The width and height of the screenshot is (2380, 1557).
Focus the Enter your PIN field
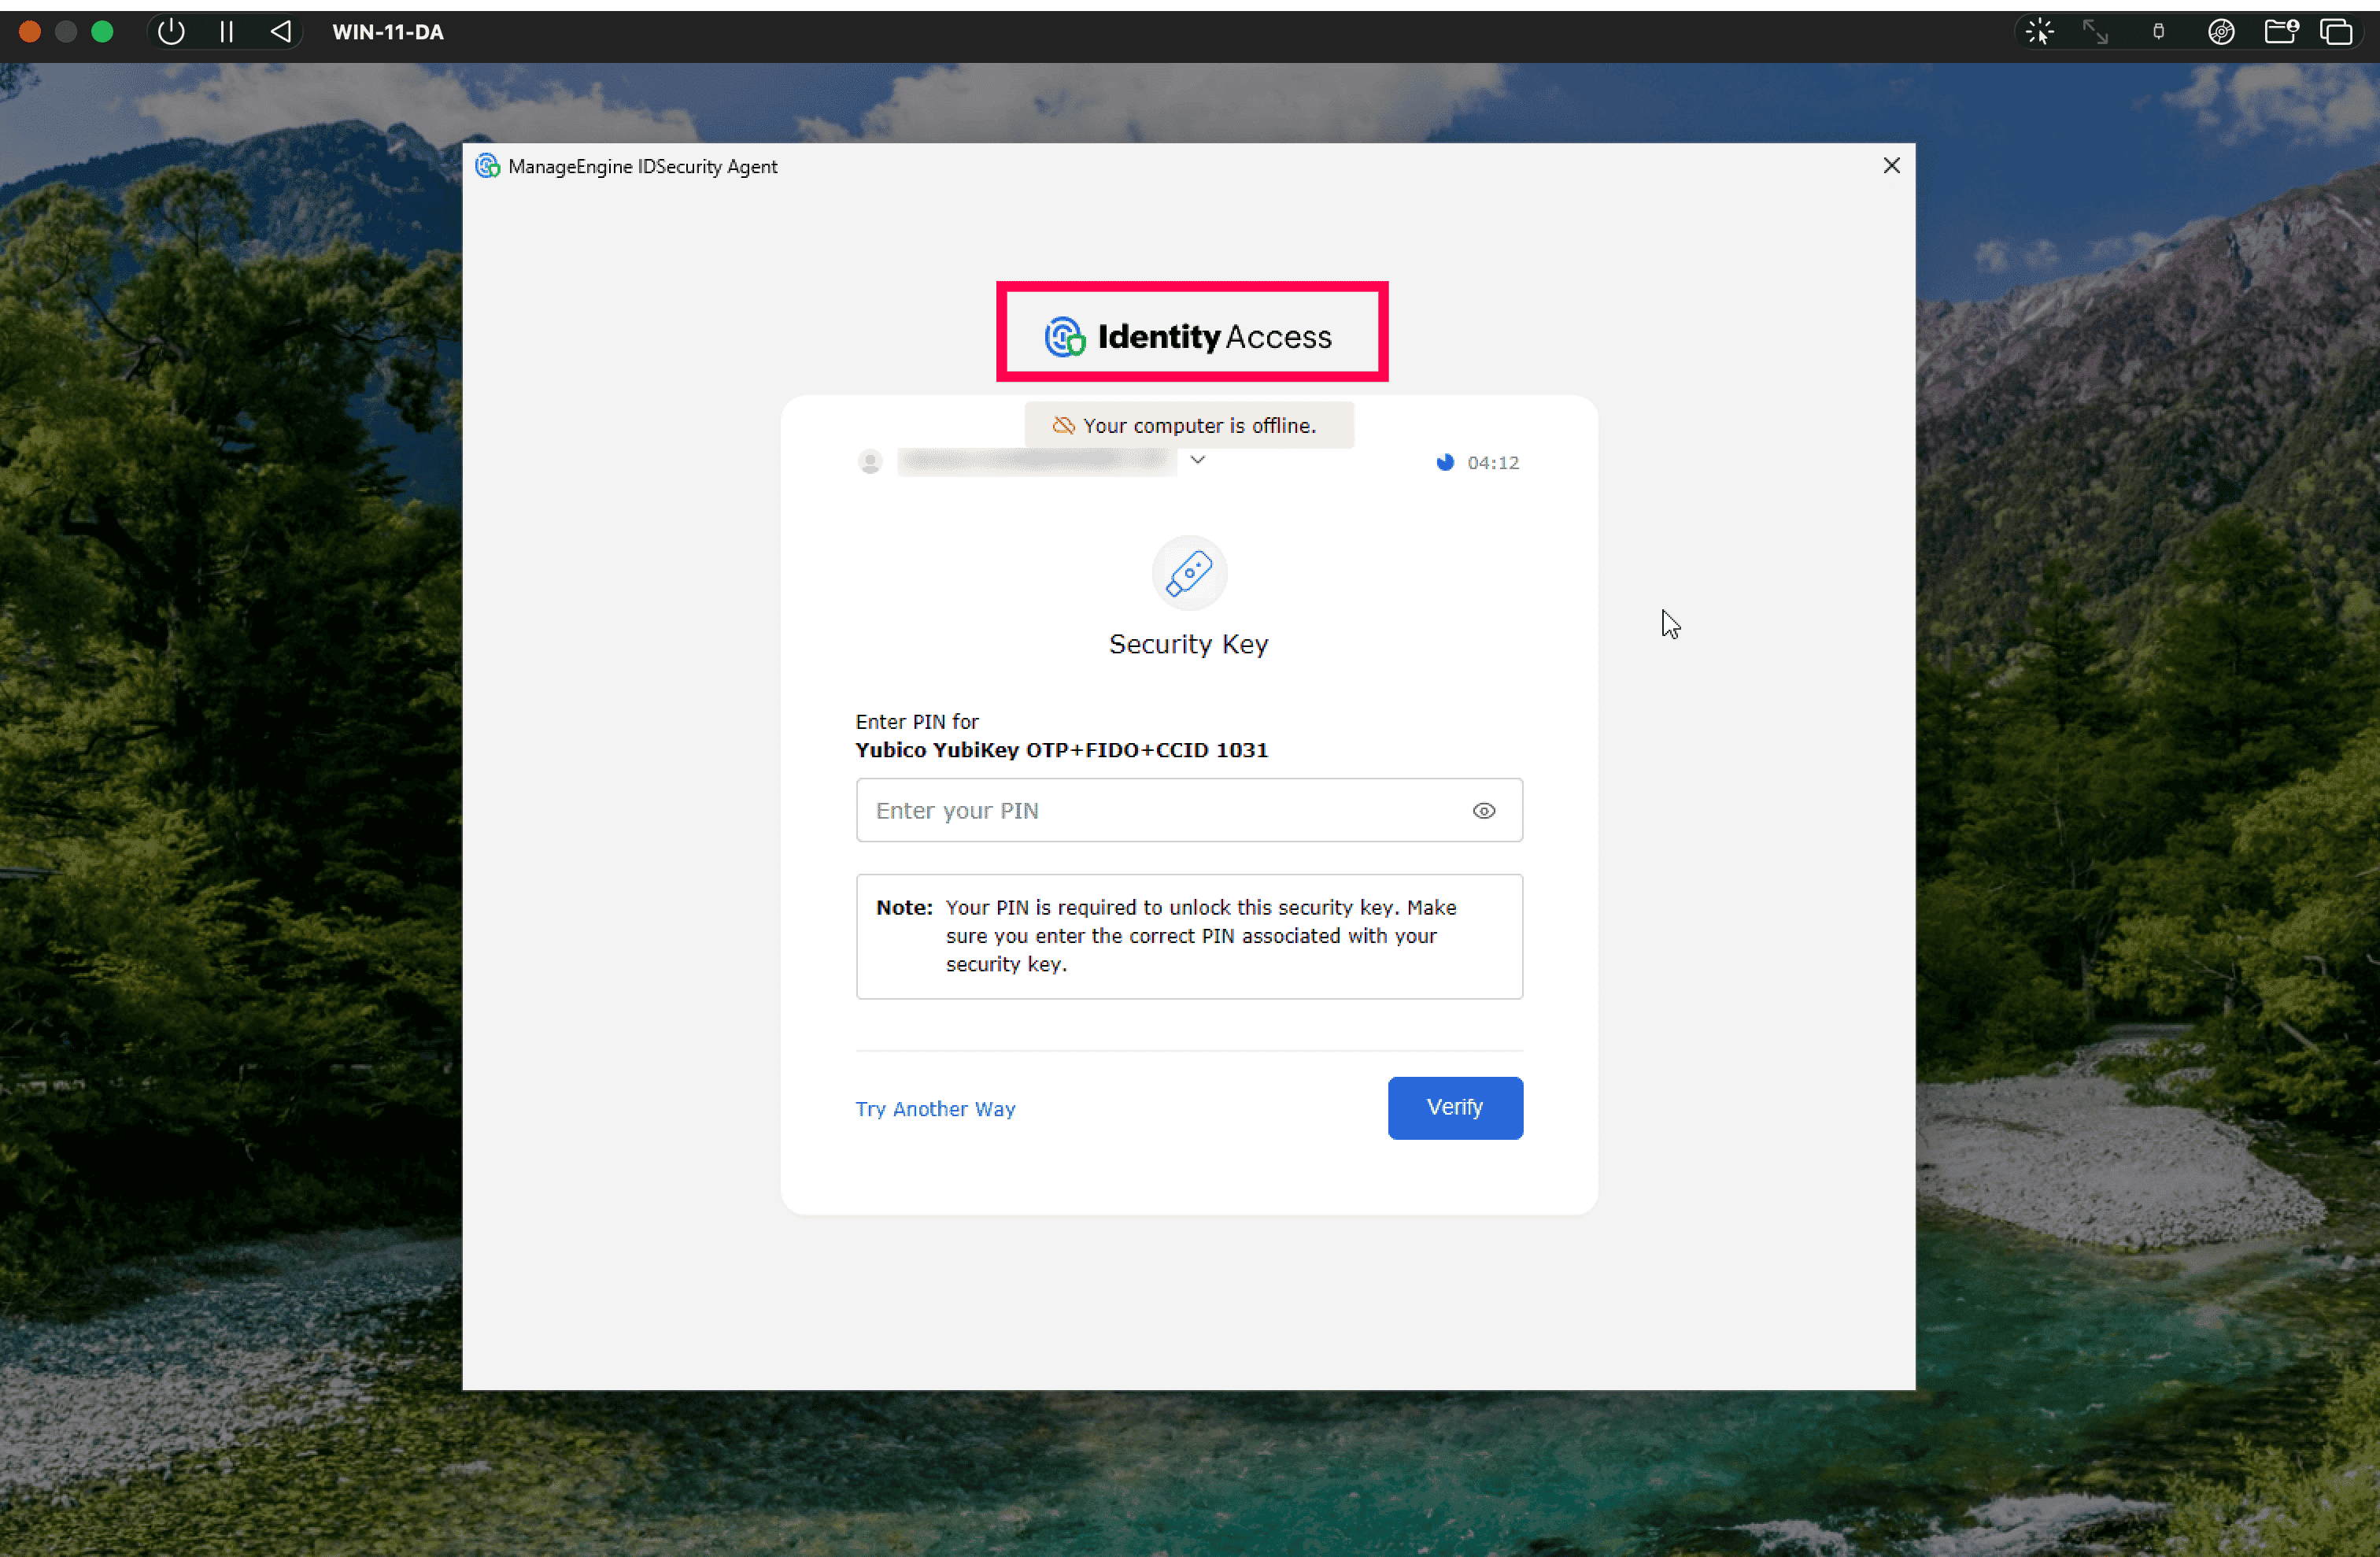click(1189, 810)
